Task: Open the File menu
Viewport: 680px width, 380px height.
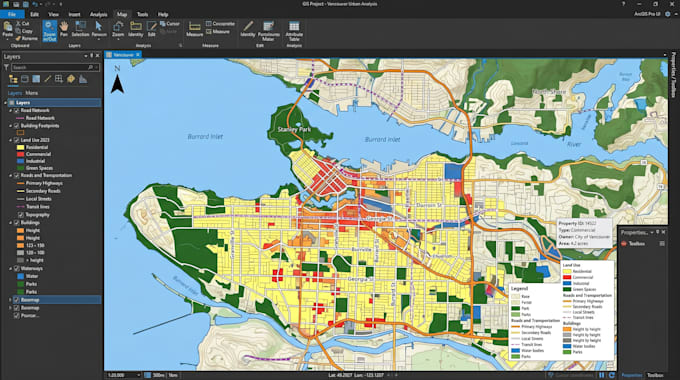Action: click(12, 14)
